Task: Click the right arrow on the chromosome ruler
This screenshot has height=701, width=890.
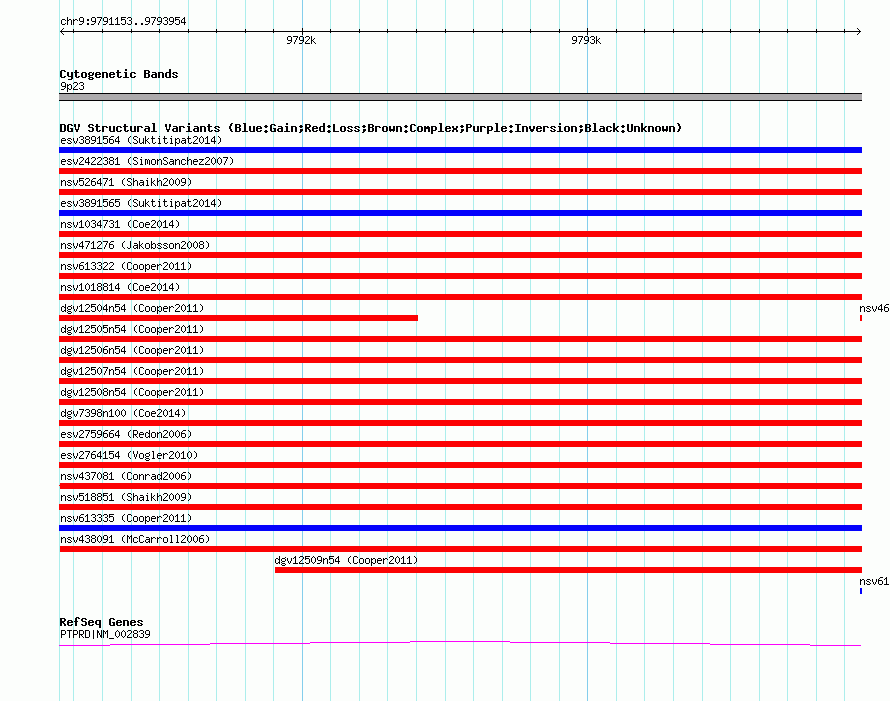Action: [x=858, y=32]
